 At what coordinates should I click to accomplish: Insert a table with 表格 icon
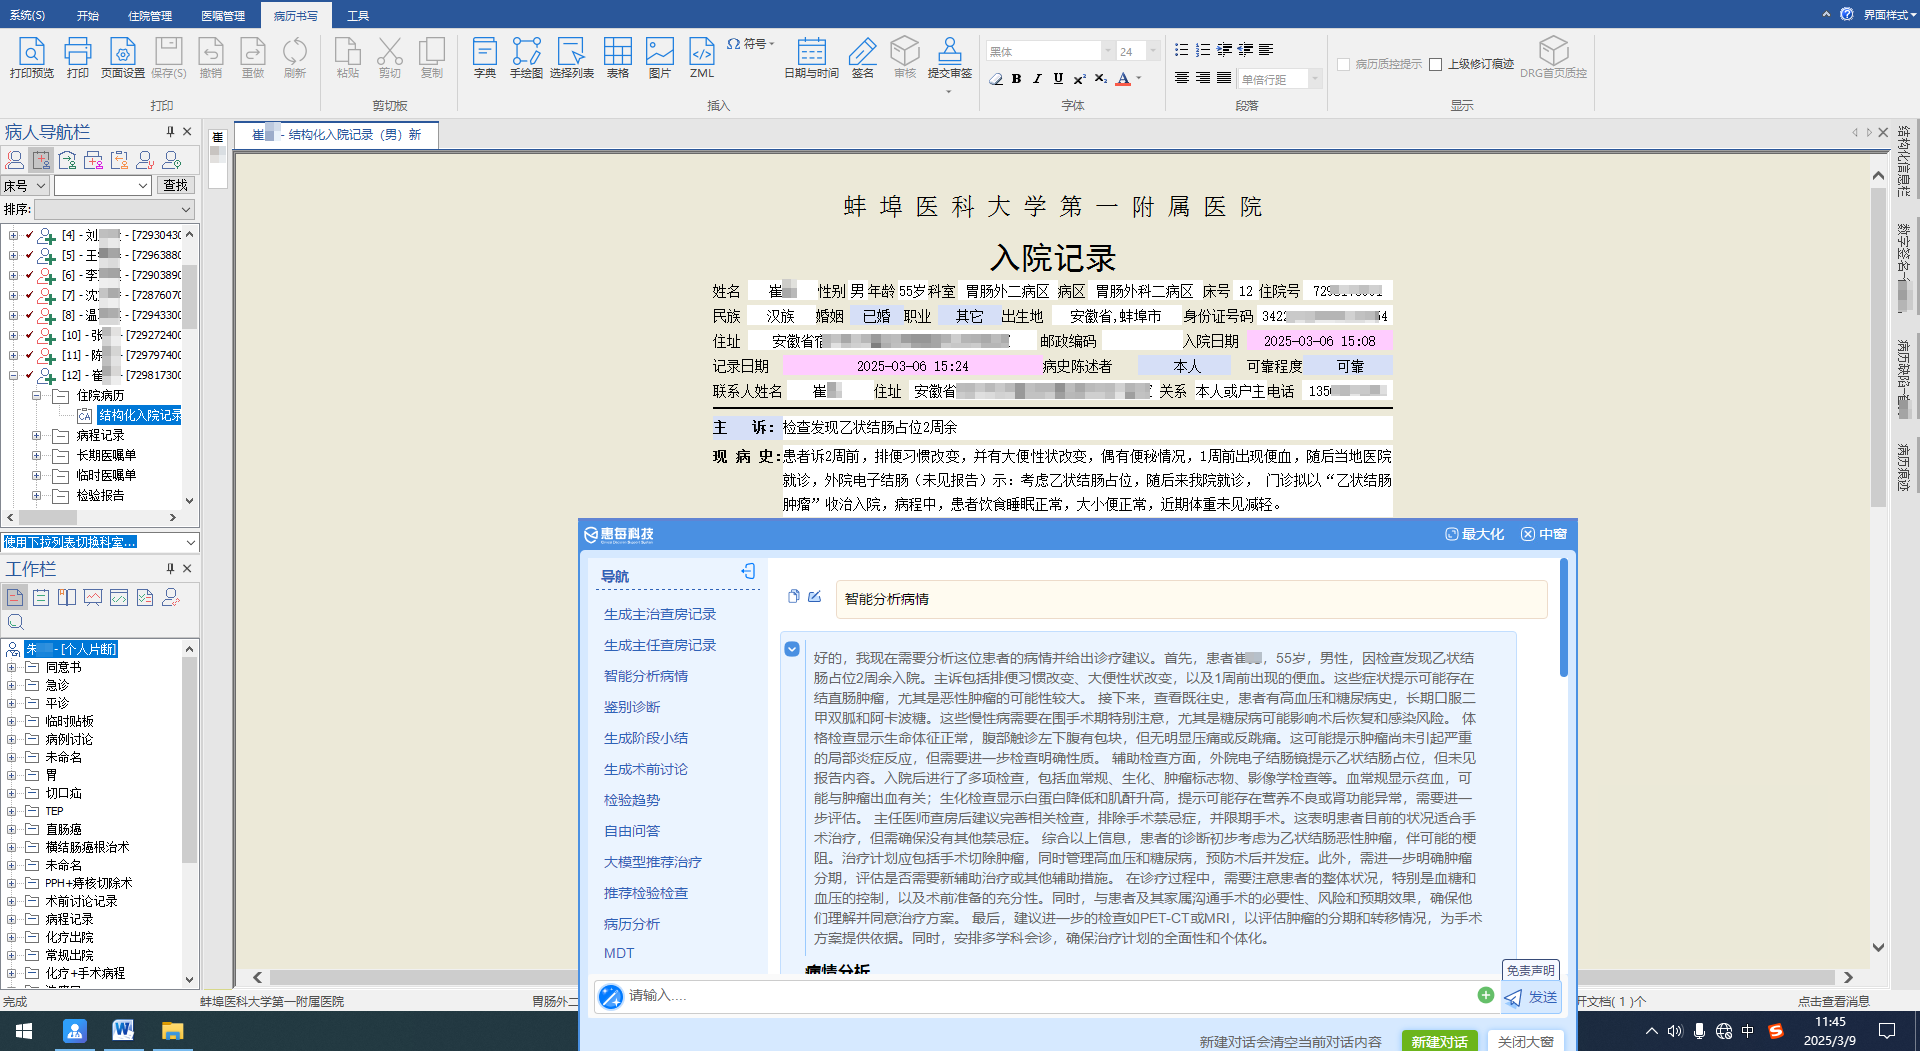617,57
